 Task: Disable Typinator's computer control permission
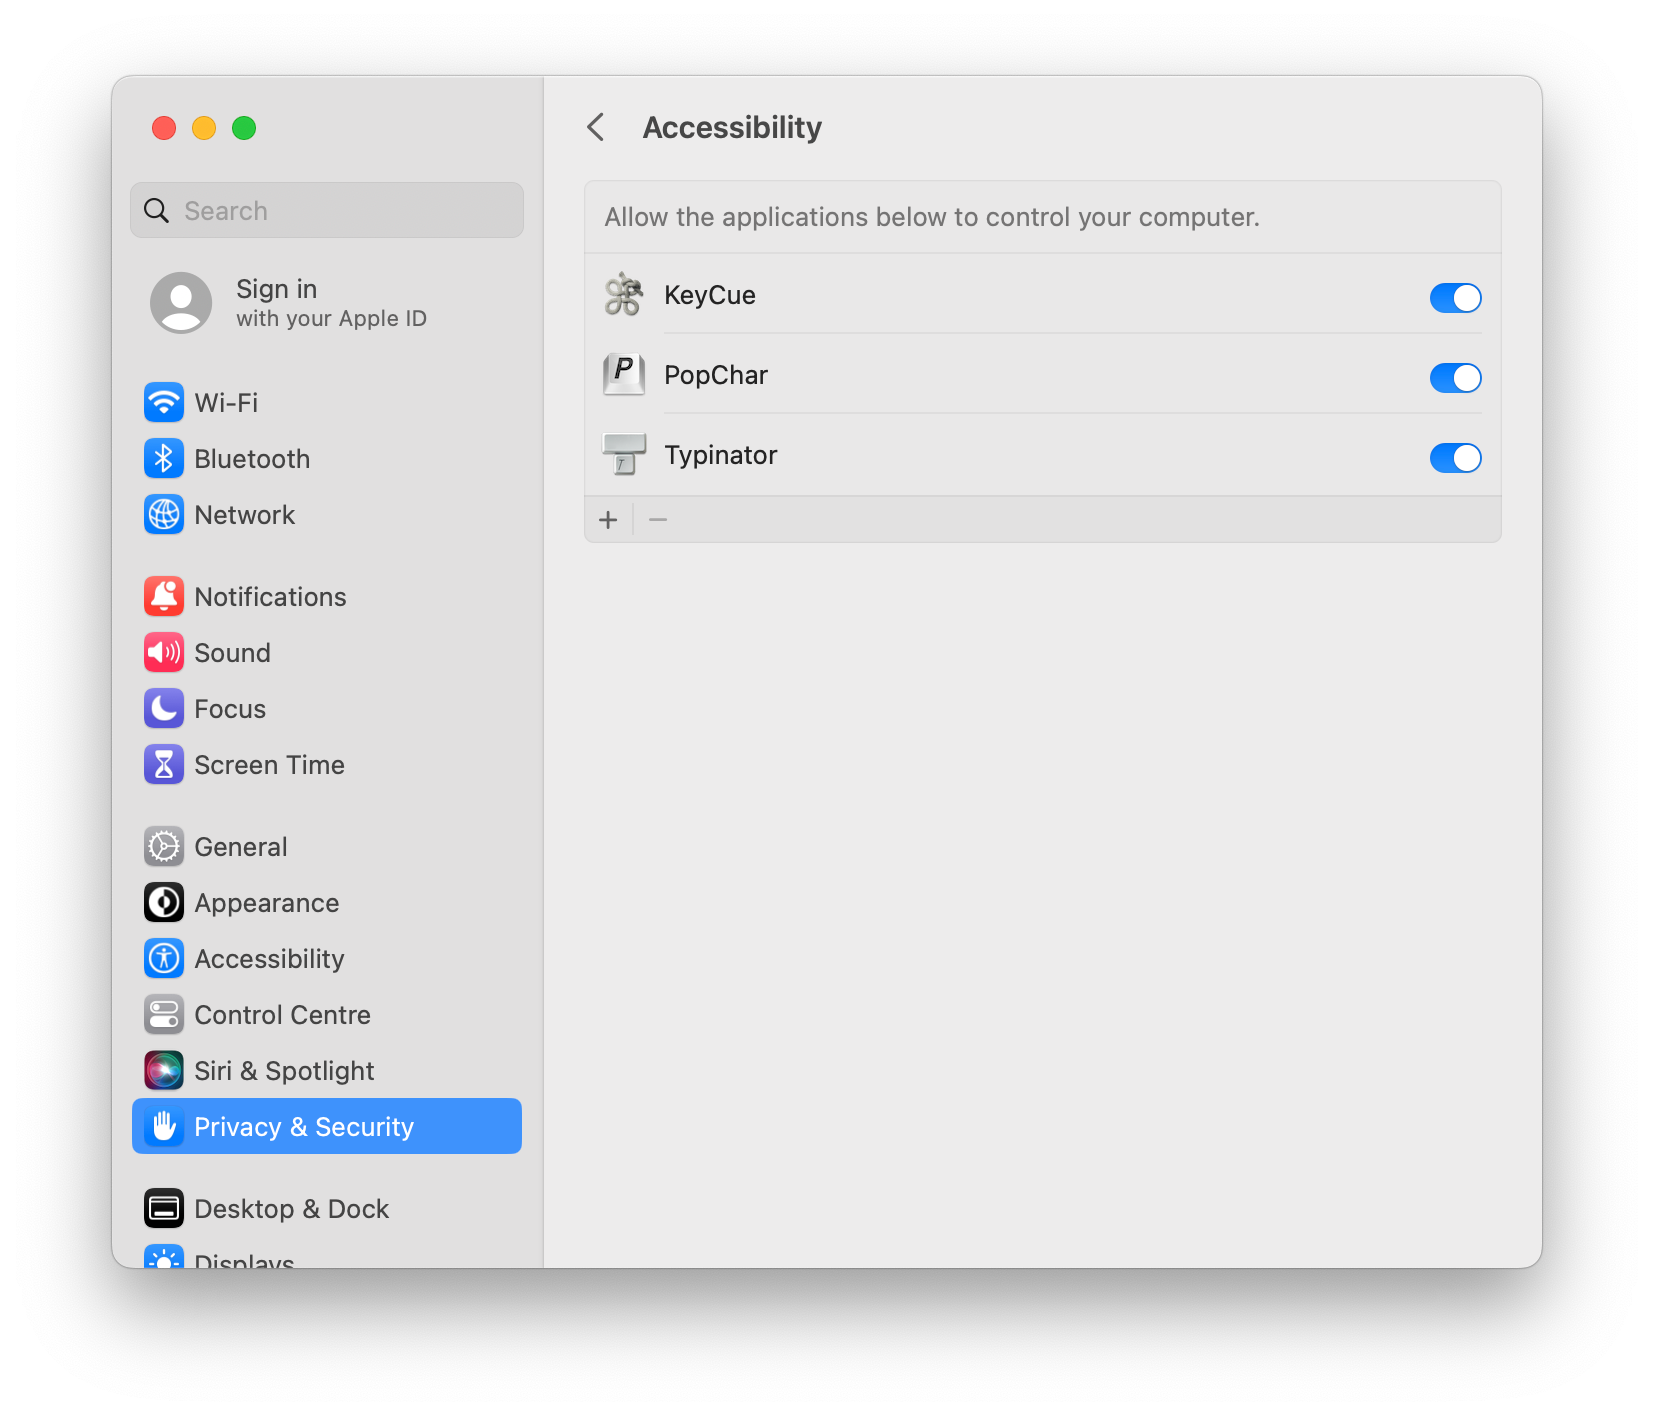[x=1455, y=458]
